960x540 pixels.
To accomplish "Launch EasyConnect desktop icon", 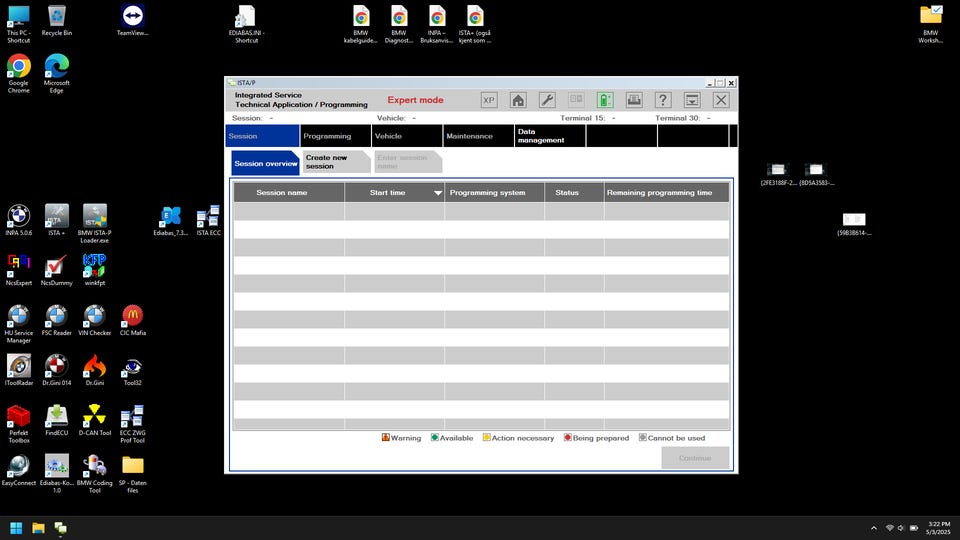I will (x=18, y=471).
